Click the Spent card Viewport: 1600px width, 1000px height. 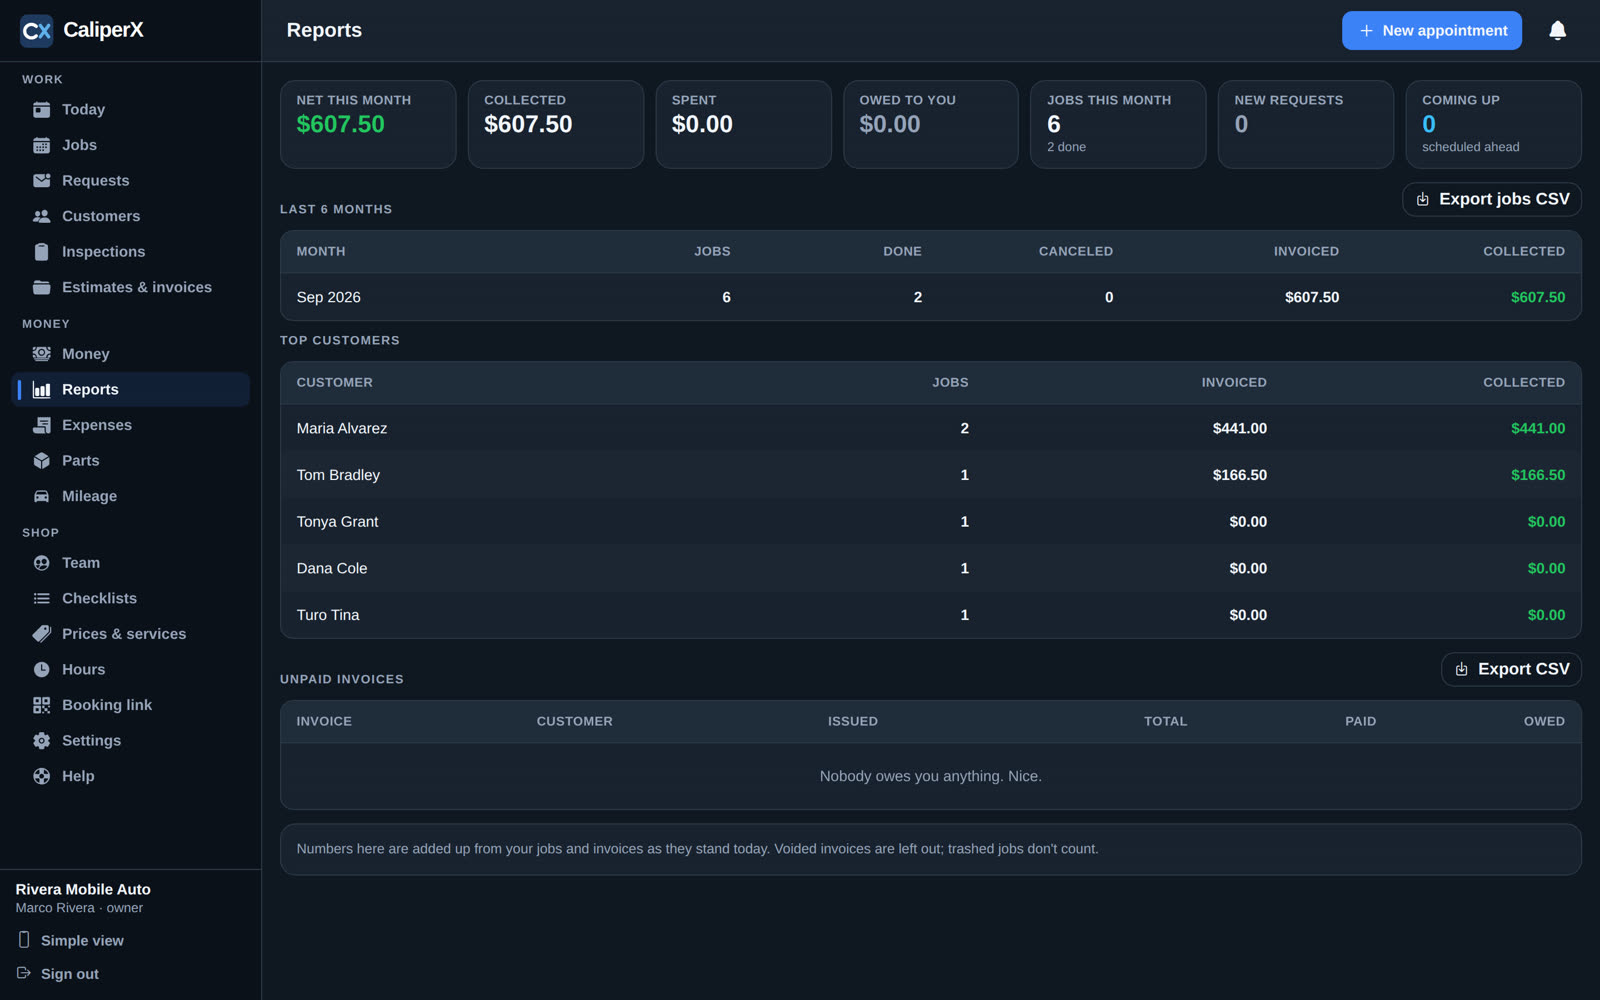pos(743,124)
